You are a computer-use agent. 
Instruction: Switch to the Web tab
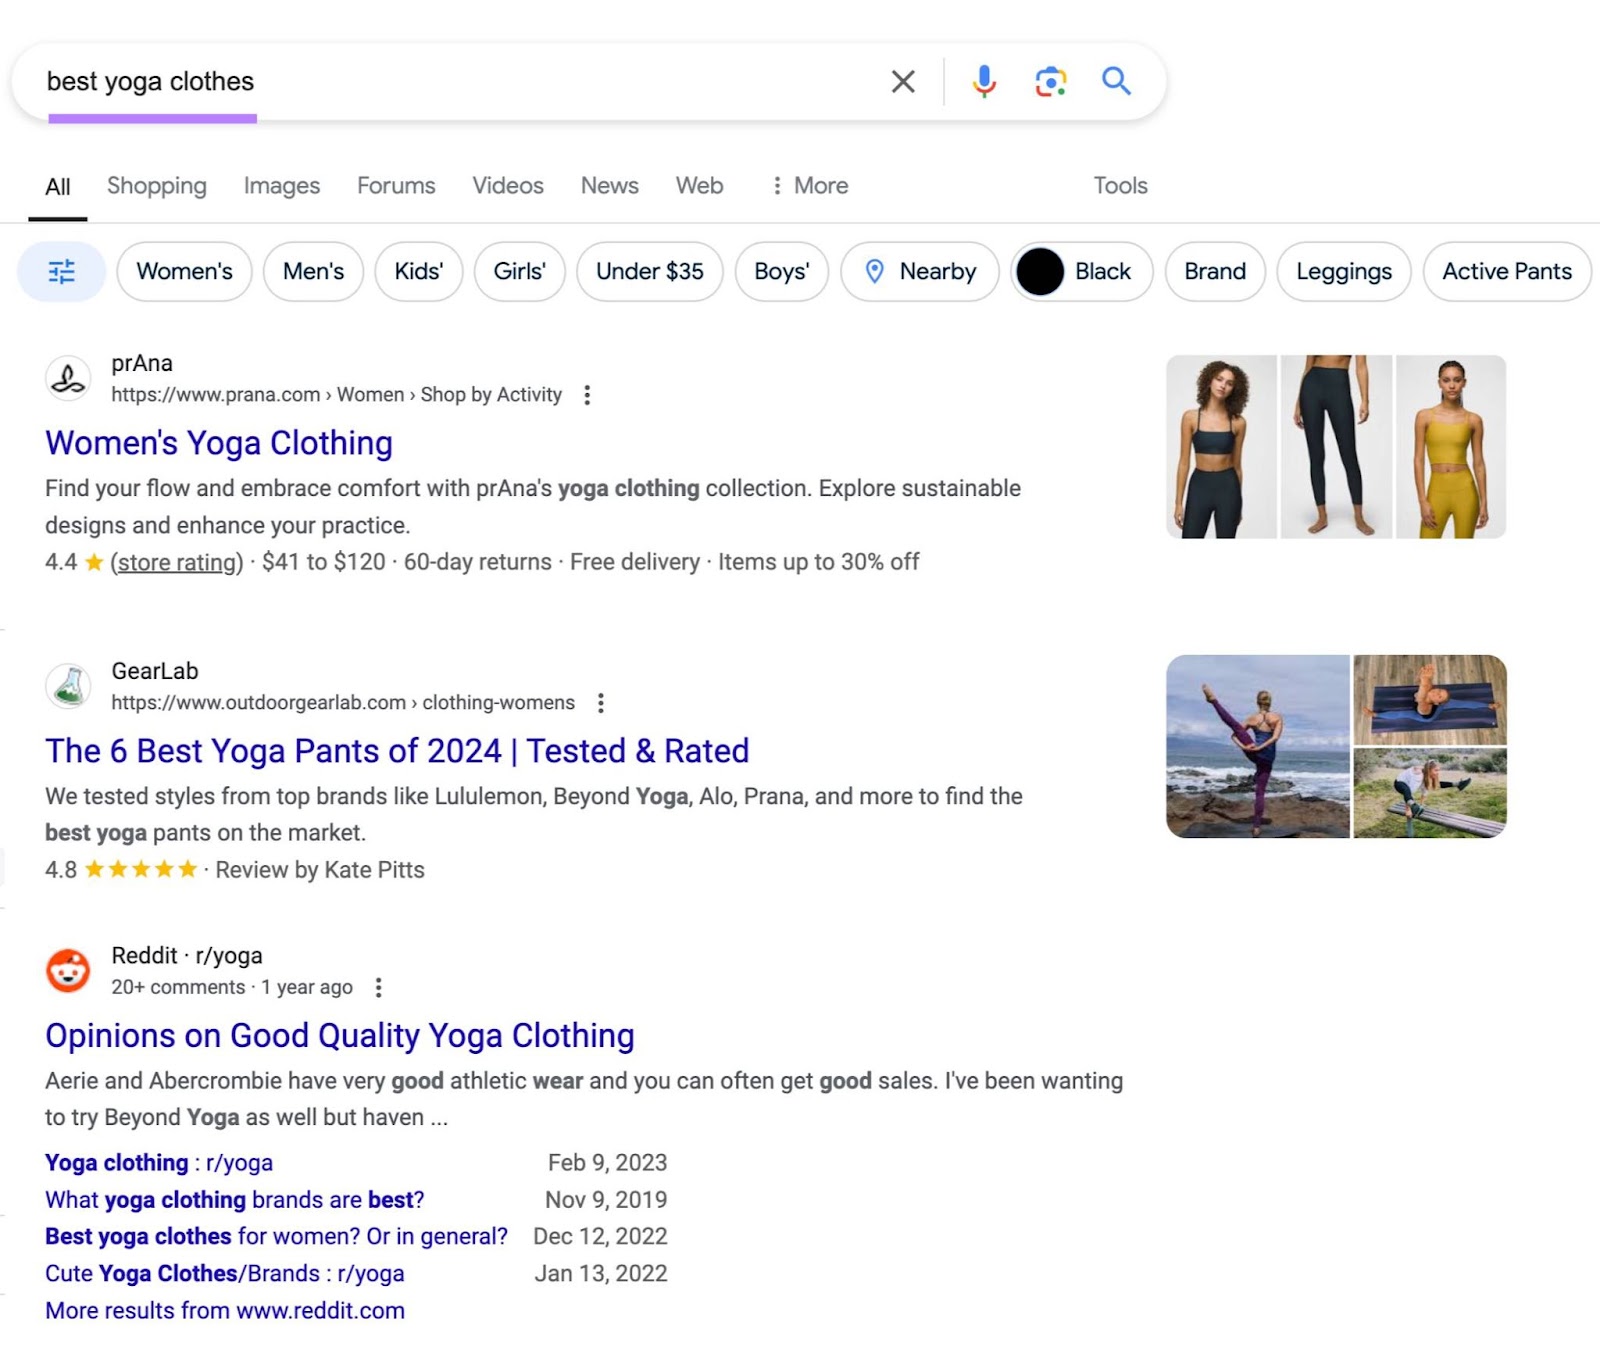(x=699, y=186)
